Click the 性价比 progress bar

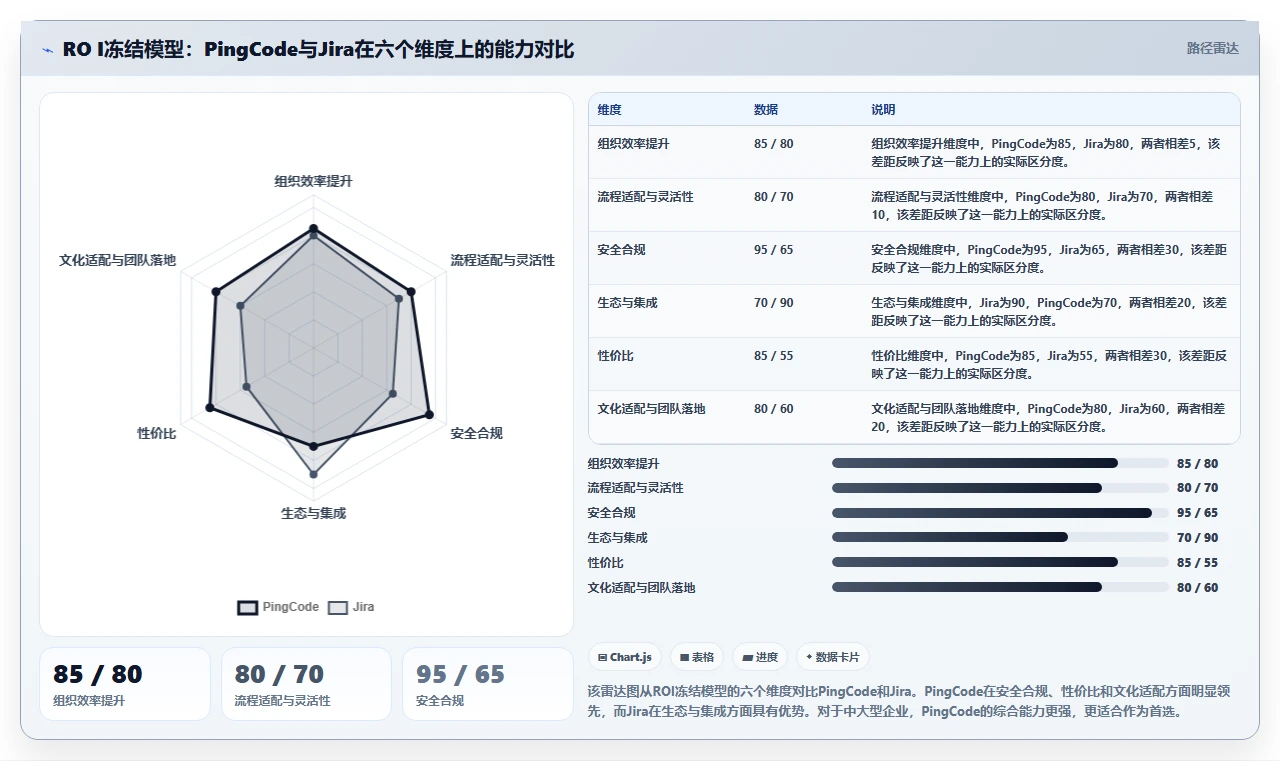coord(1000,562)
